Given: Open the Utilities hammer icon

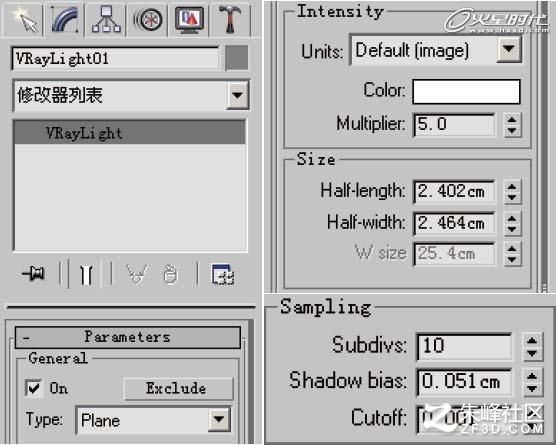Looking at the screenshot, I should pyautogui.click(x=230, y=20).
